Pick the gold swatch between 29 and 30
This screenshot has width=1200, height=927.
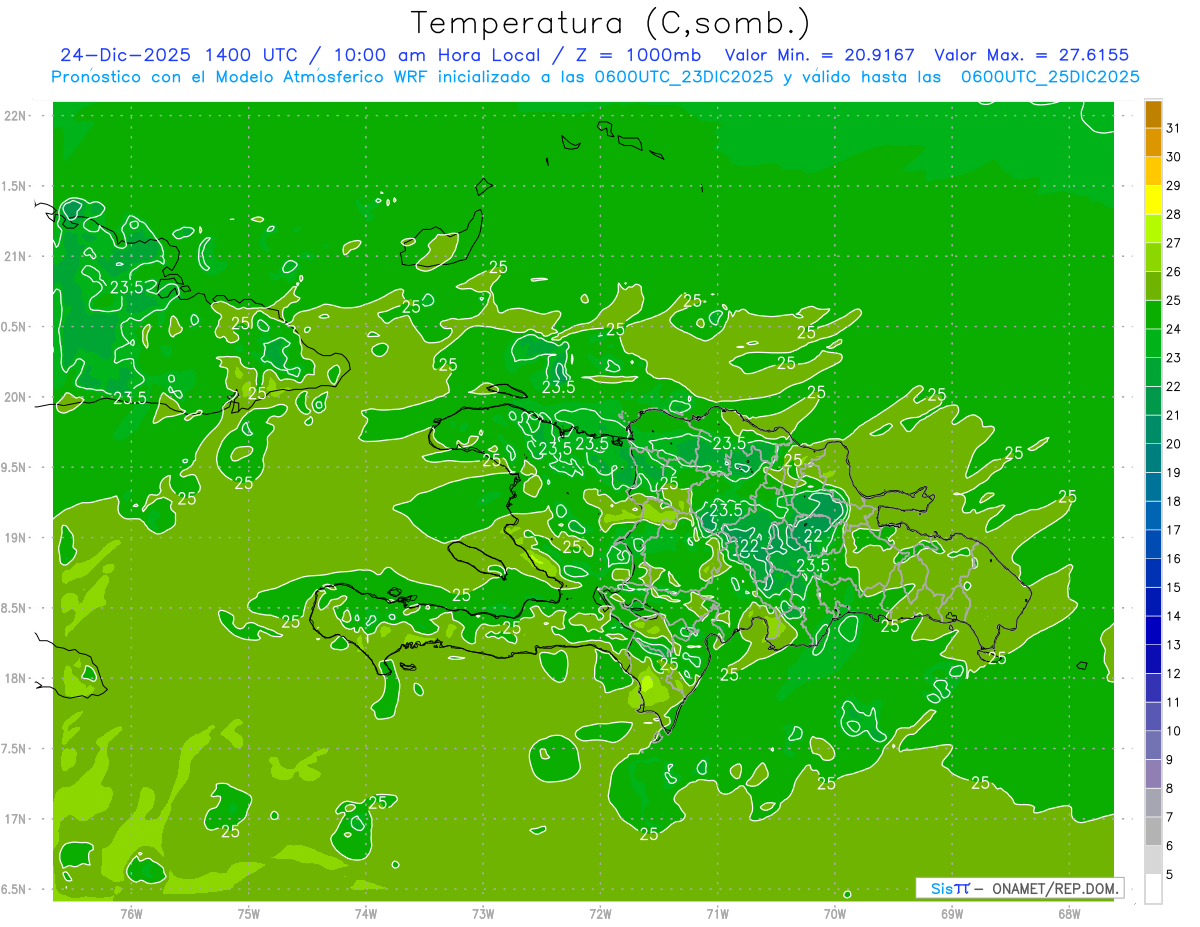1153,172
